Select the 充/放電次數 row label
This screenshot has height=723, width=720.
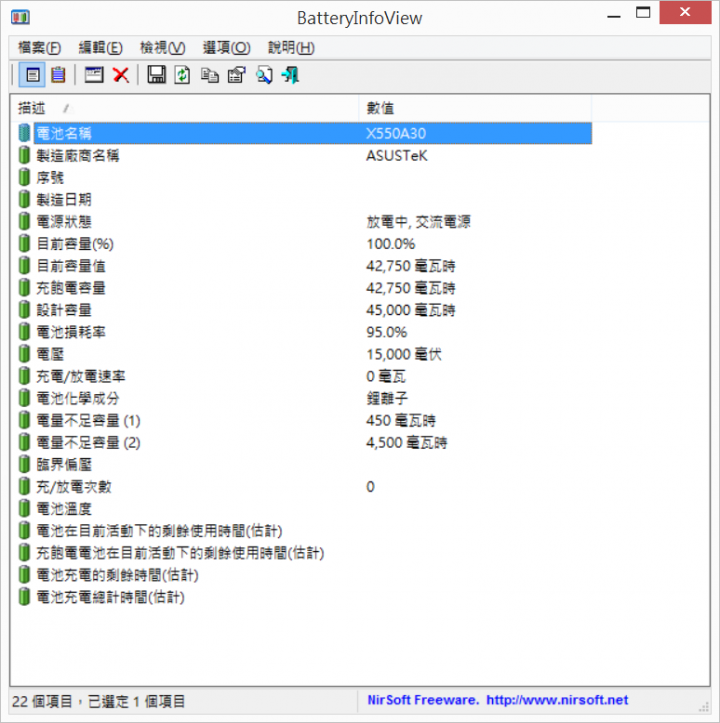tap(74, 487)
